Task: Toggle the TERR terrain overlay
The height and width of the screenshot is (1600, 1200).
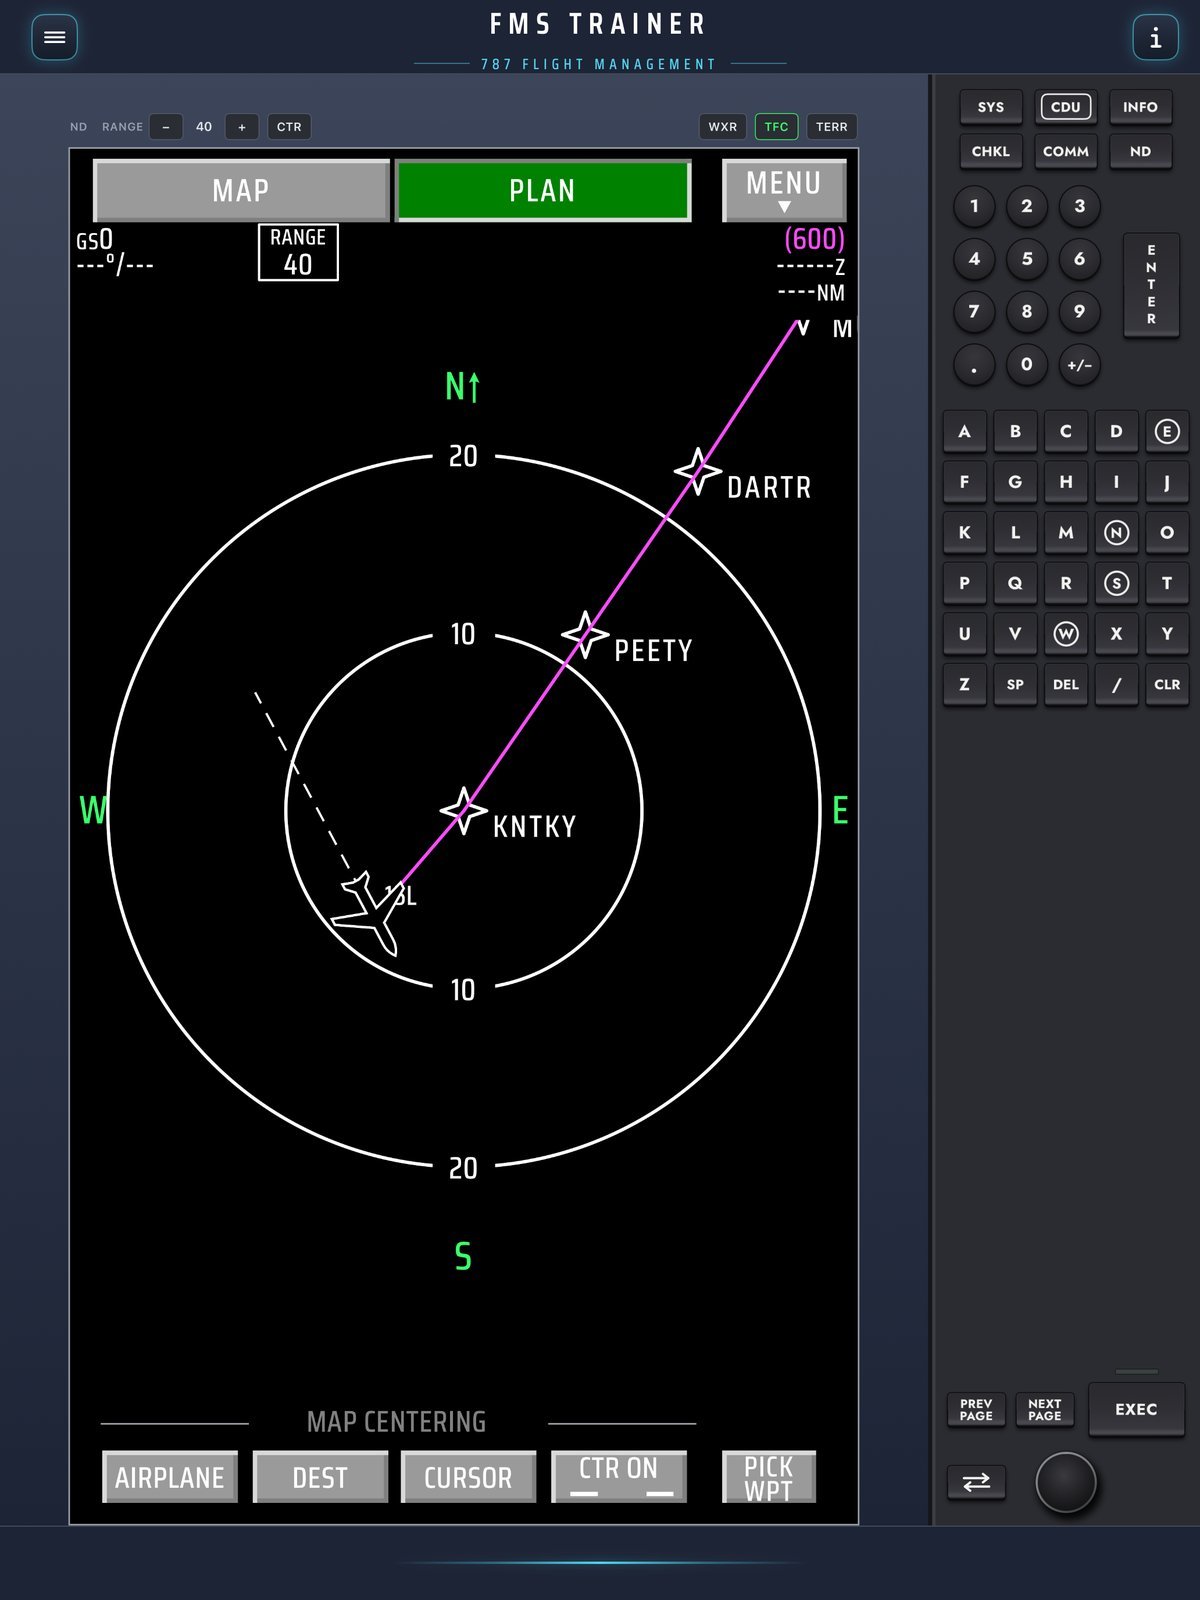Action: pos(832,127)
